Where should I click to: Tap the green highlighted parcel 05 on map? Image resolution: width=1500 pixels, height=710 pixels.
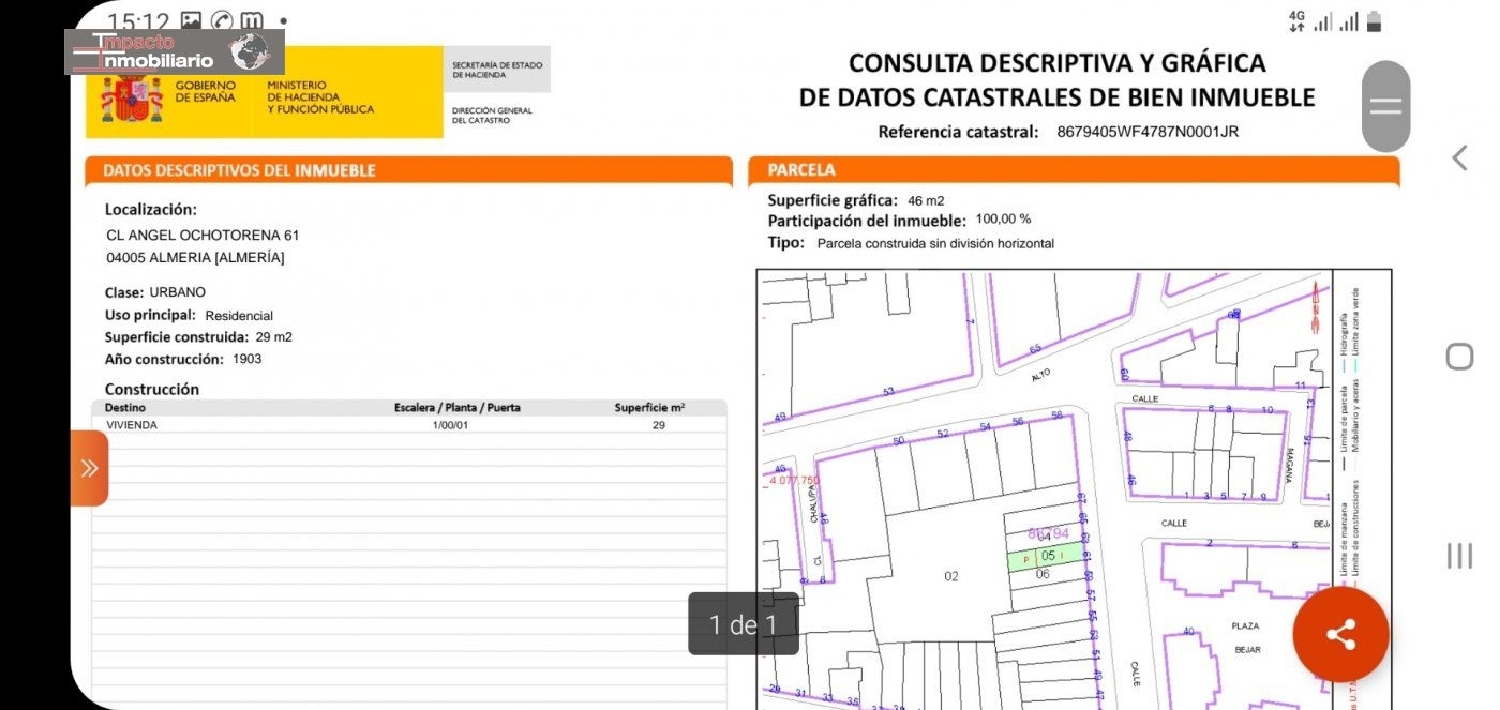tap(1044, 557)
